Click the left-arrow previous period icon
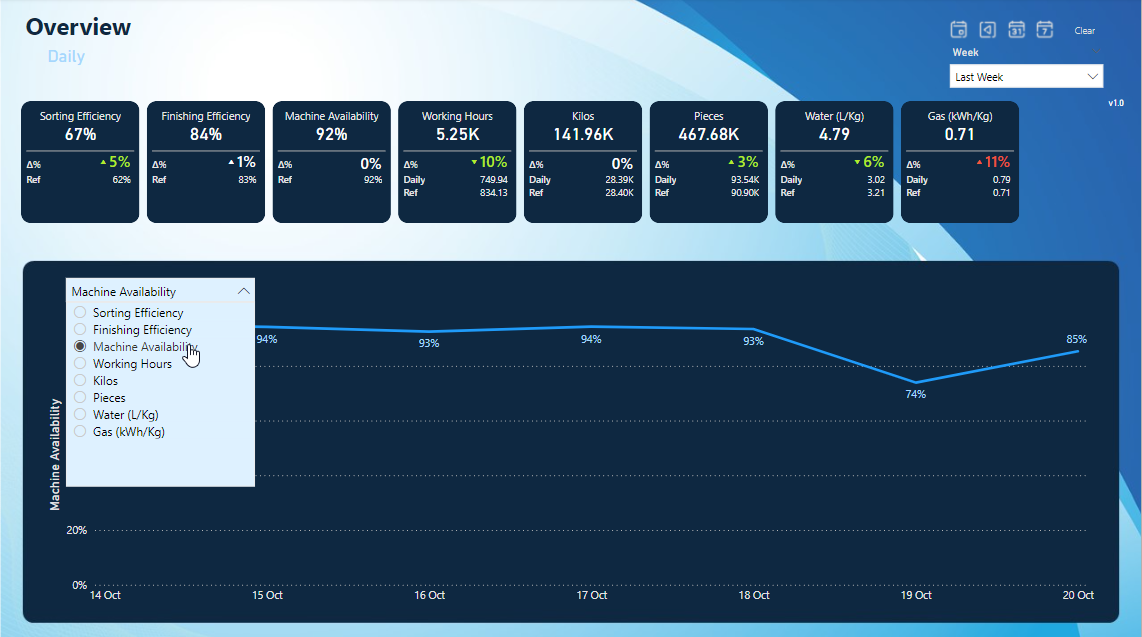1142x637 pixels. tap(987, 29)
